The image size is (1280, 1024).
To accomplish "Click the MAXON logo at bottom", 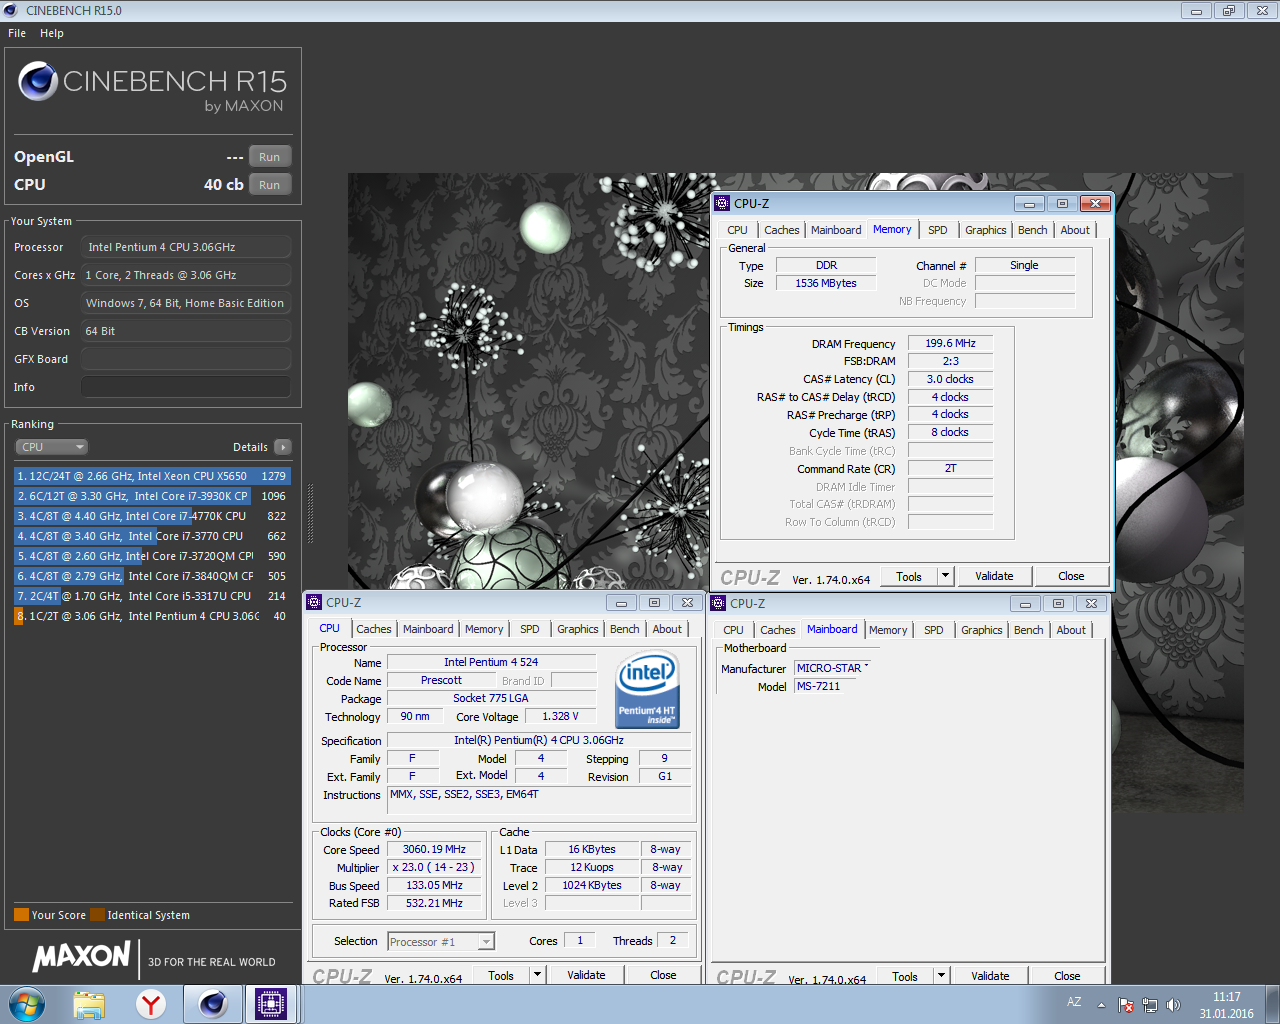I will (81, 957).
